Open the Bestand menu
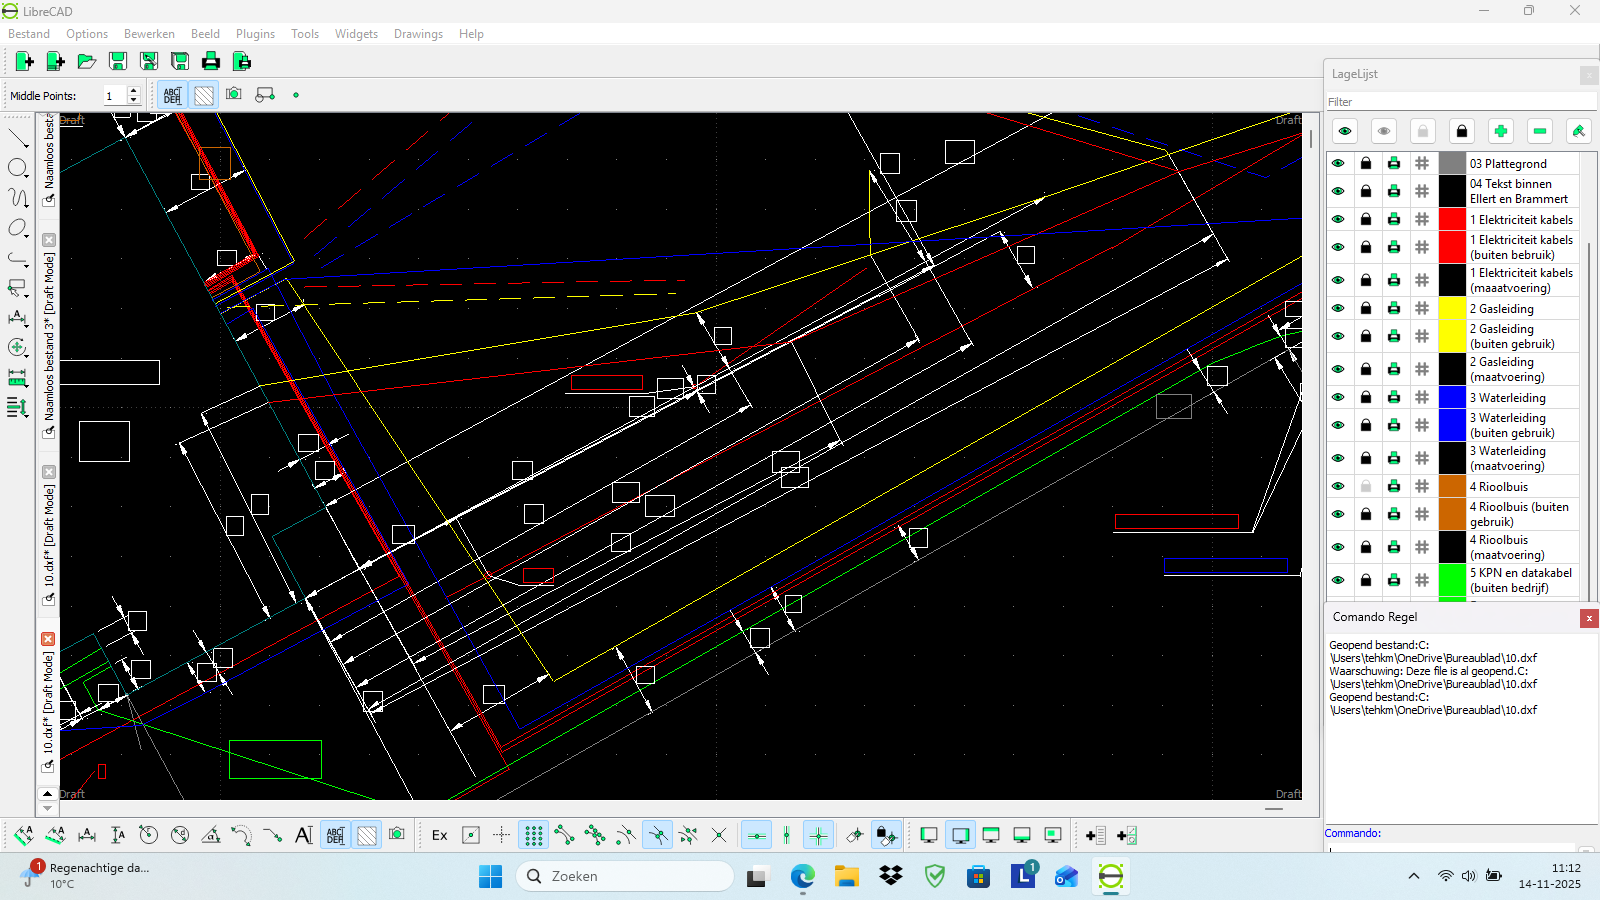1600x900 pixels. coord(29,34)
